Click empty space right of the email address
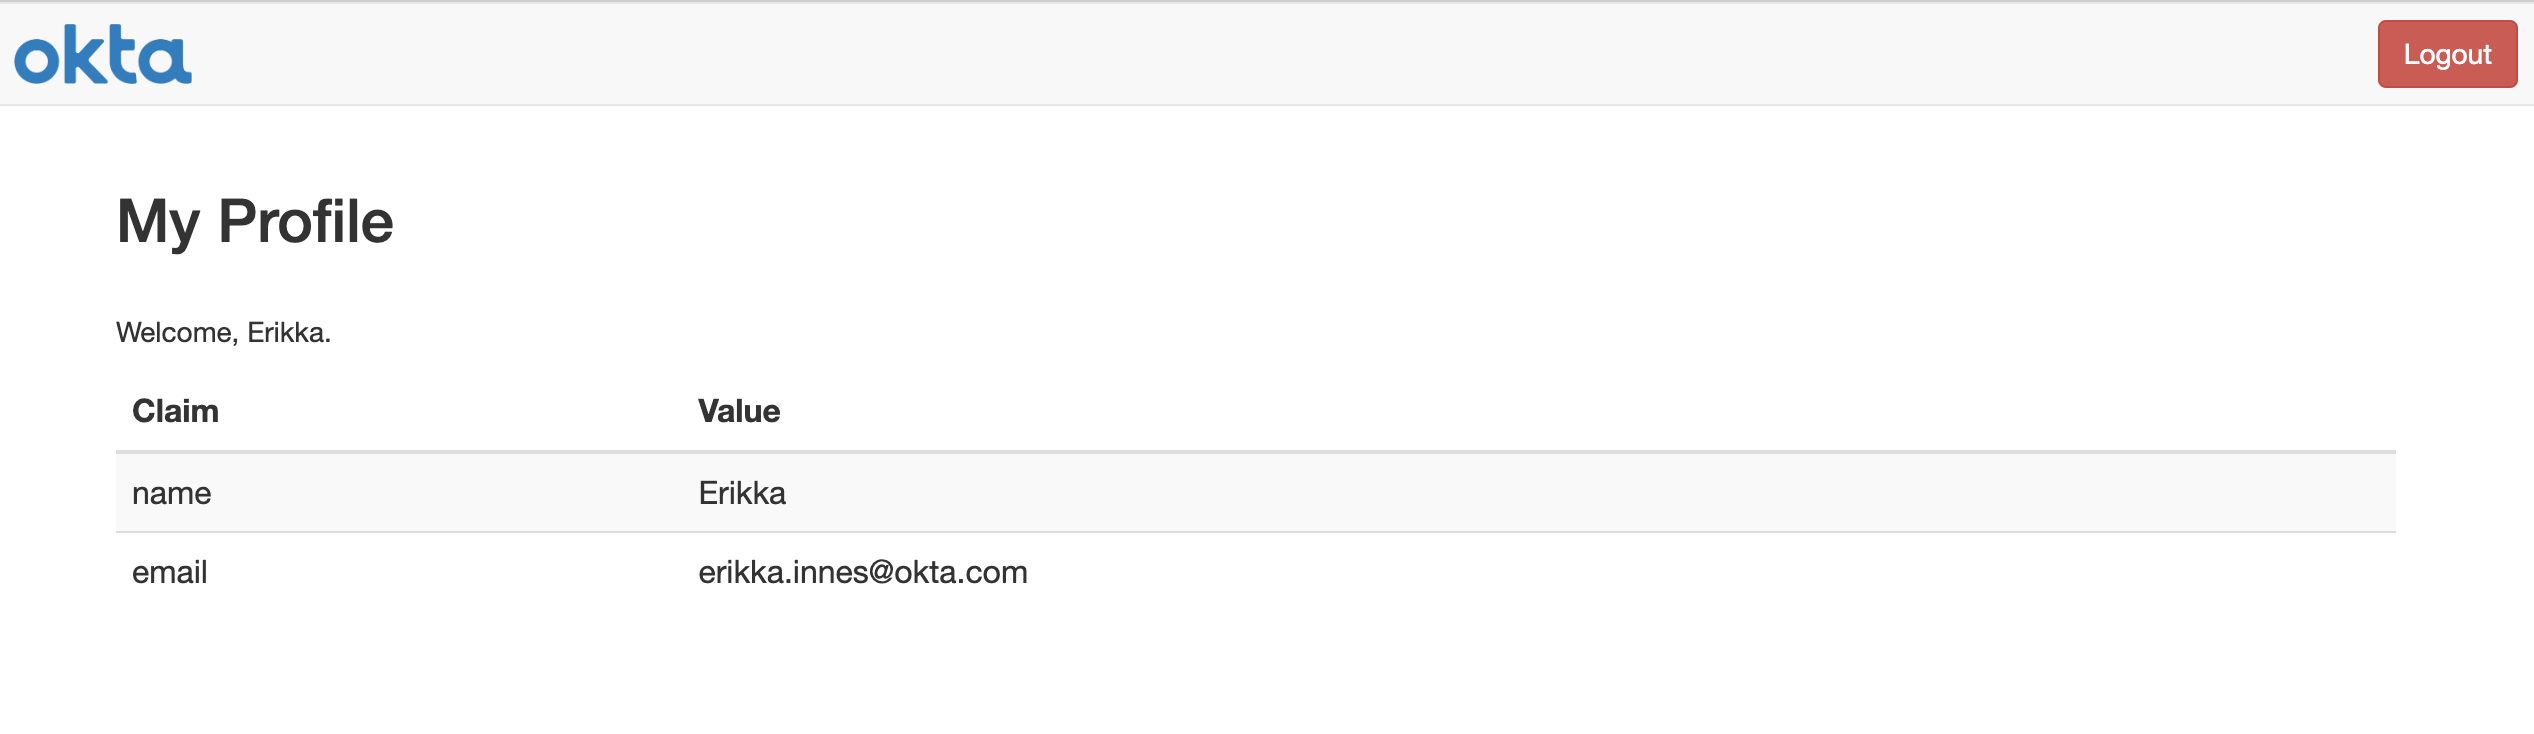Image resolution: width=2534 pixels, height=734 pixels. 1600,572
